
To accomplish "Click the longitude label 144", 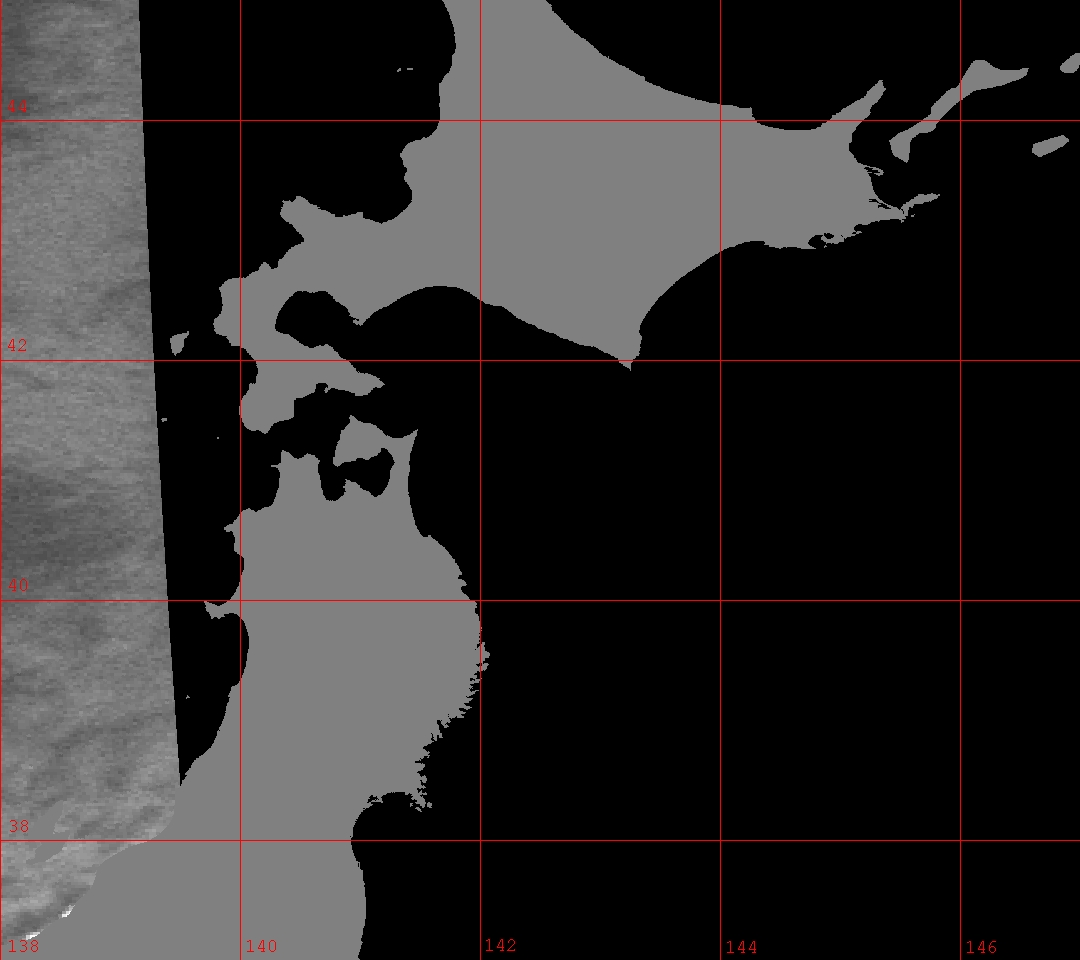I will 741,947.
